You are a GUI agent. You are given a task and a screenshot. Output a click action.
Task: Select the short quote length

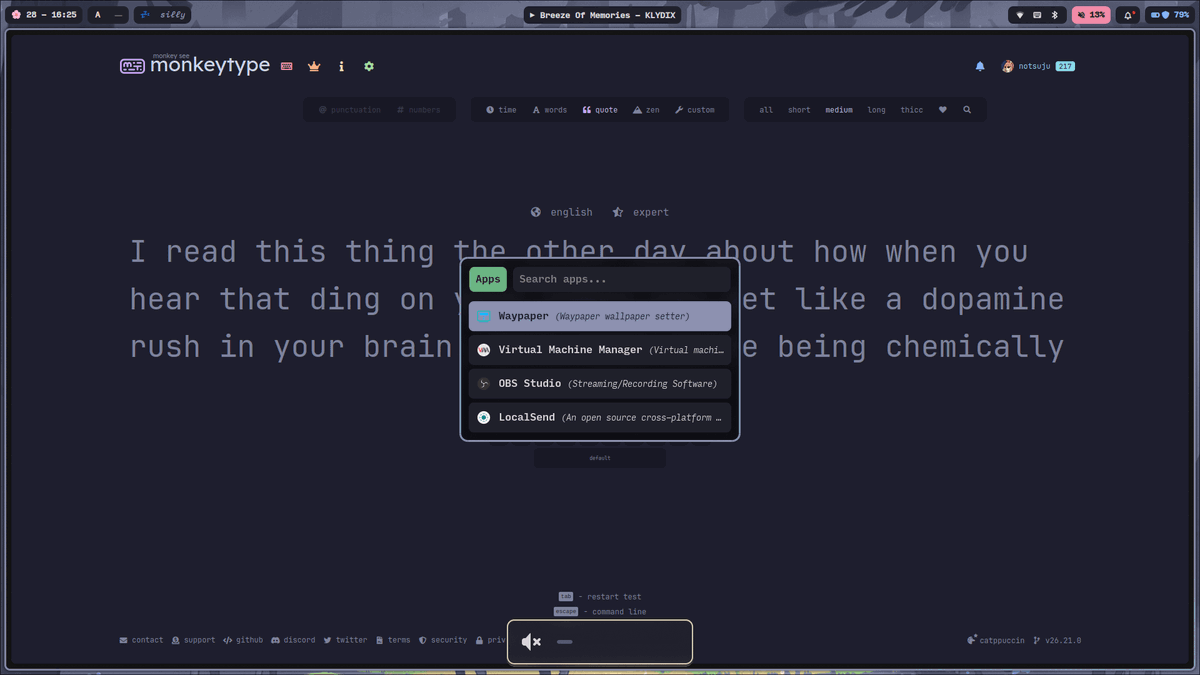click(799, 110)
